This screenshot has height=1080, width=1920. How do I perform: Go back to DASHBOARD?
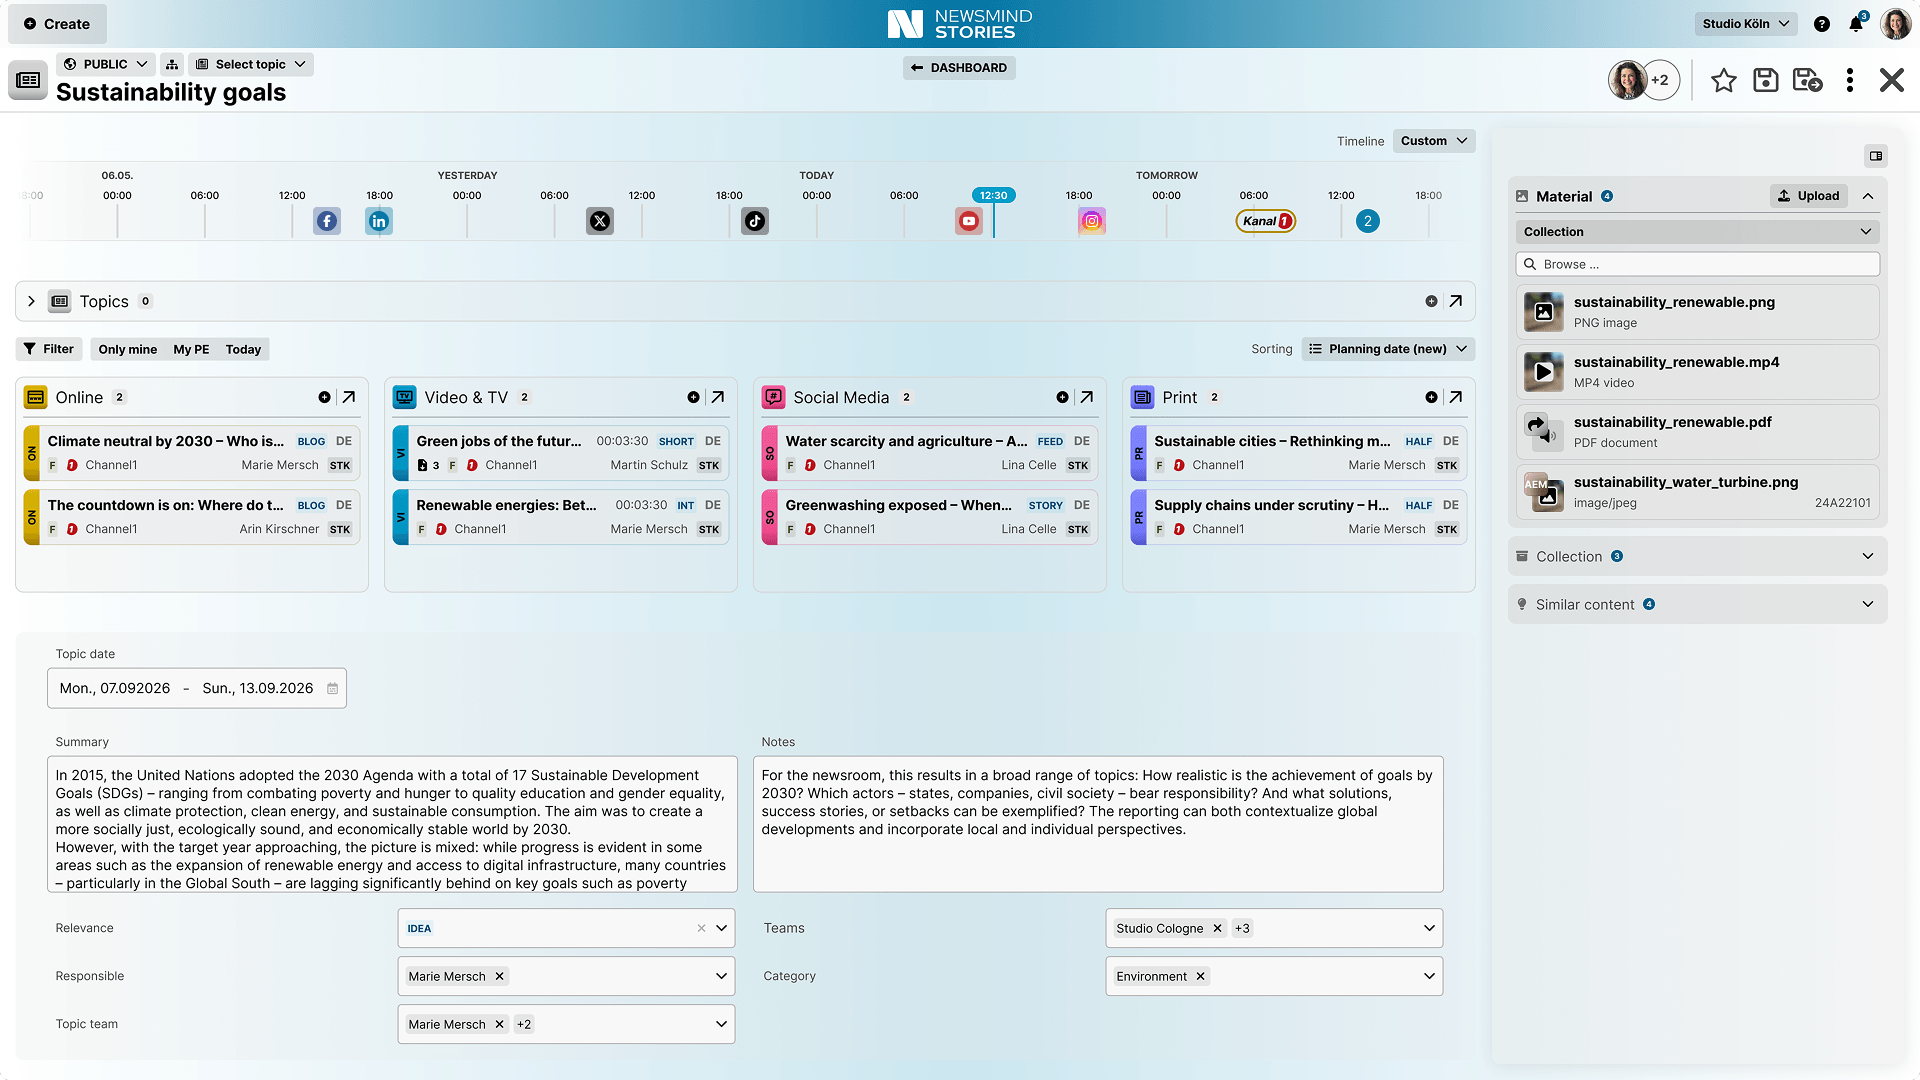point(959,68)
